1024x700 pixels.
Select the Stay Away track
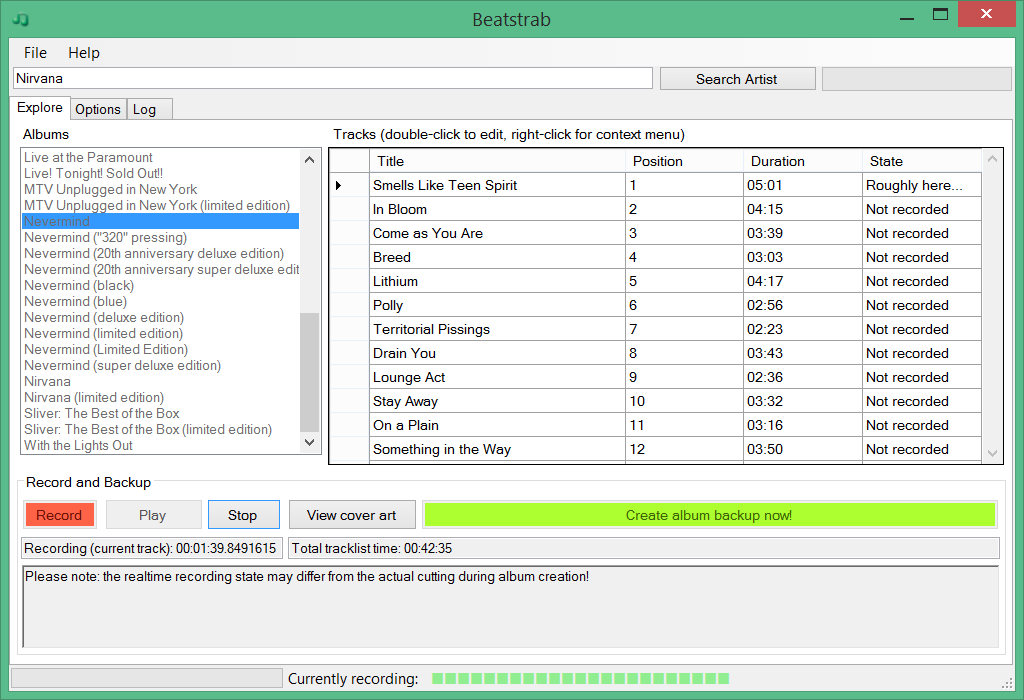(497, 402)
